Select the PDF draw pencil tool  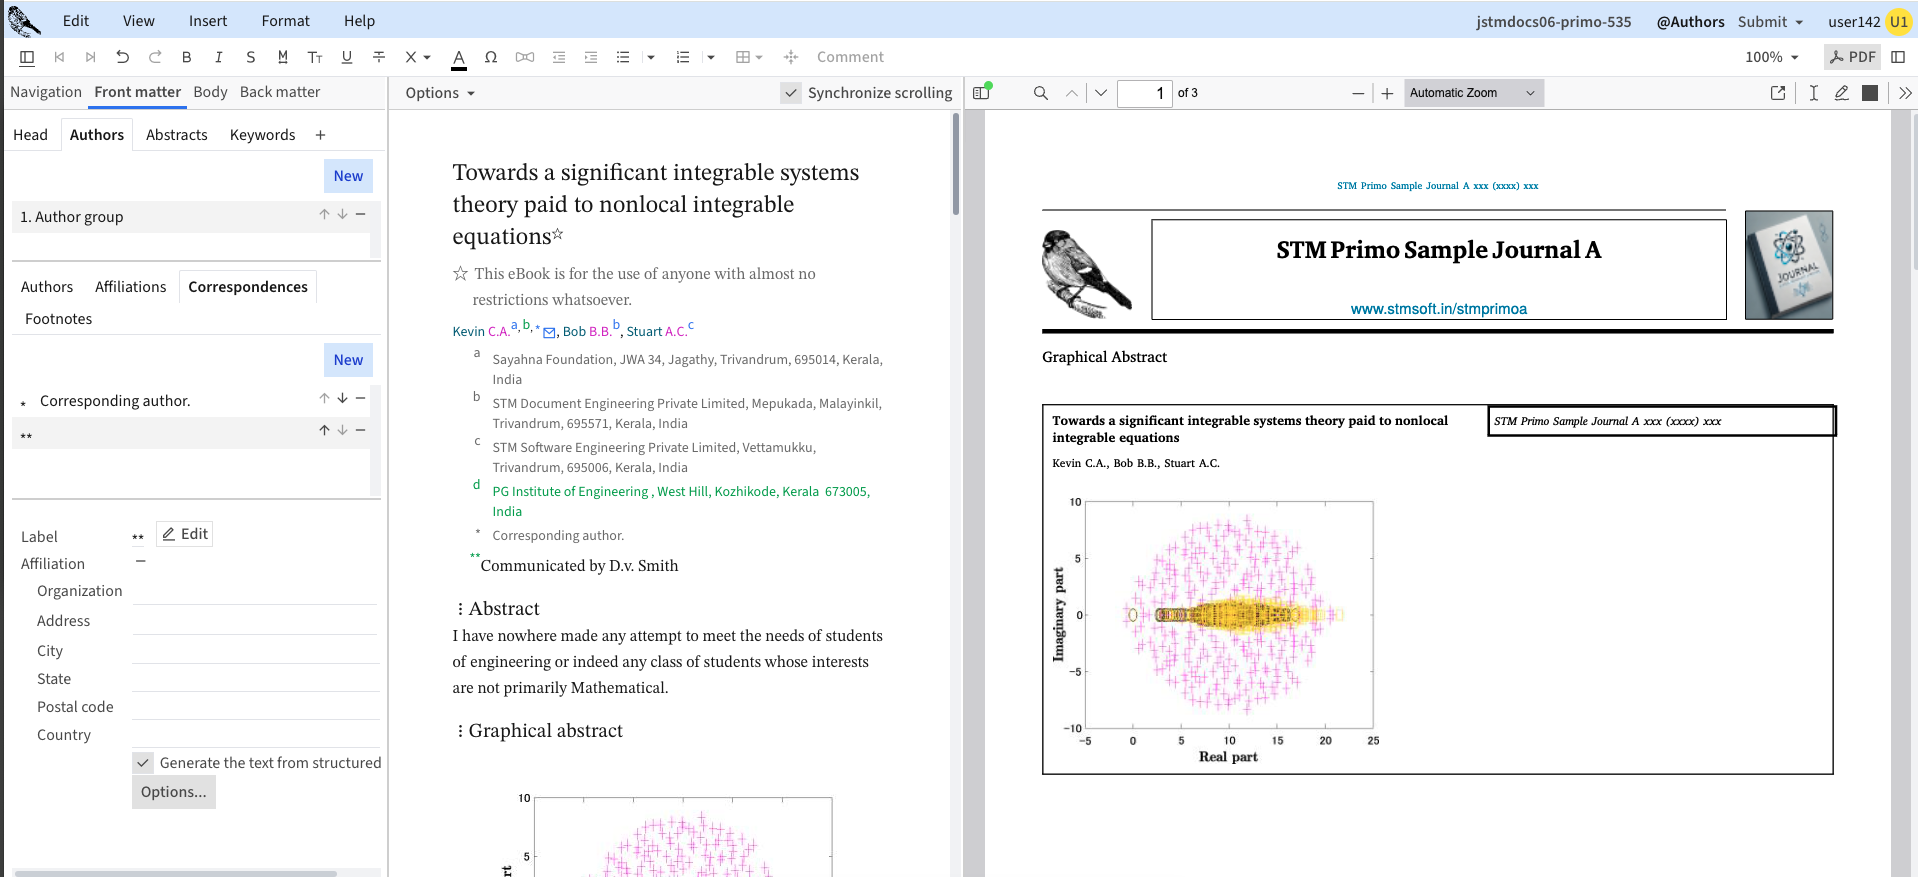[x=1841, y=93]
